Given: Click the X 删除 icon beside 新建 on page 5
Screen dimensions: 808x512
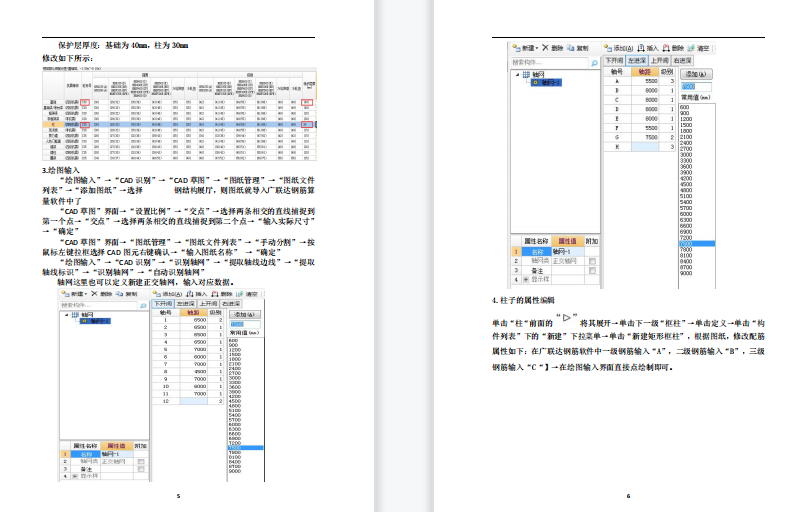Looking at the screenshot, I should [x=94, y=294].
